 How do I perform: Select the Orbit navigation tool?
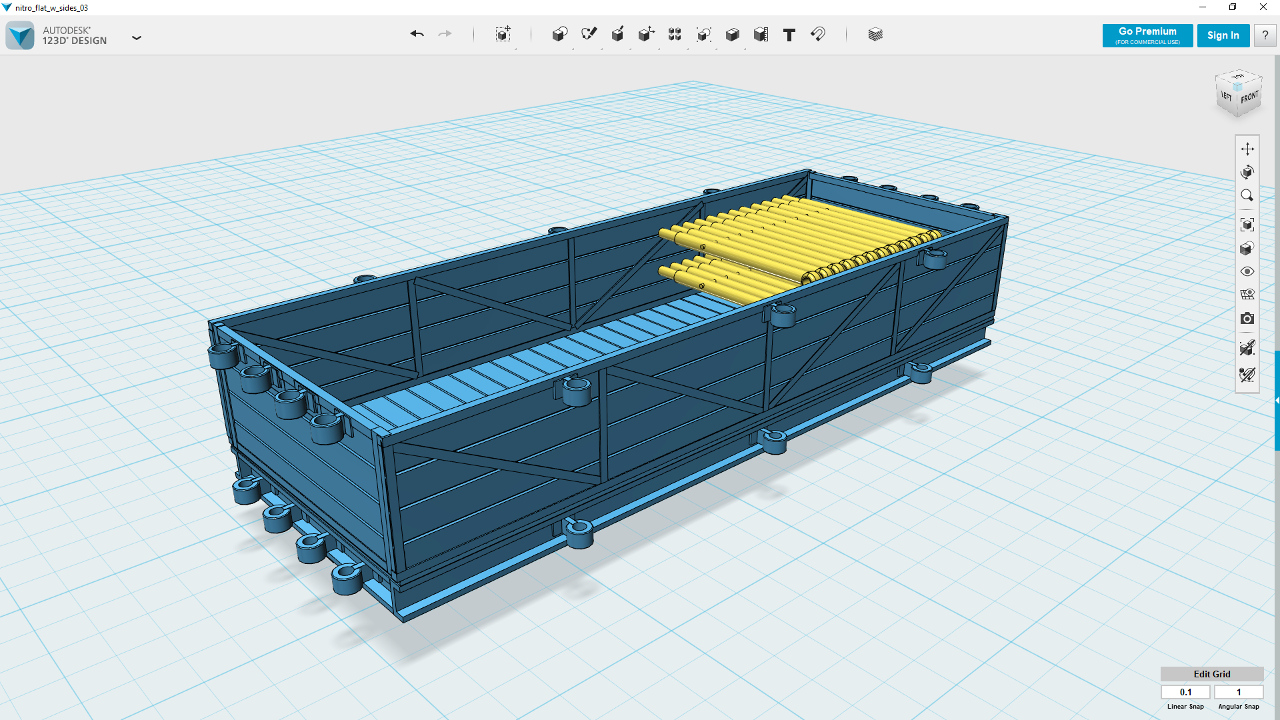click(x=1247, y=173)
